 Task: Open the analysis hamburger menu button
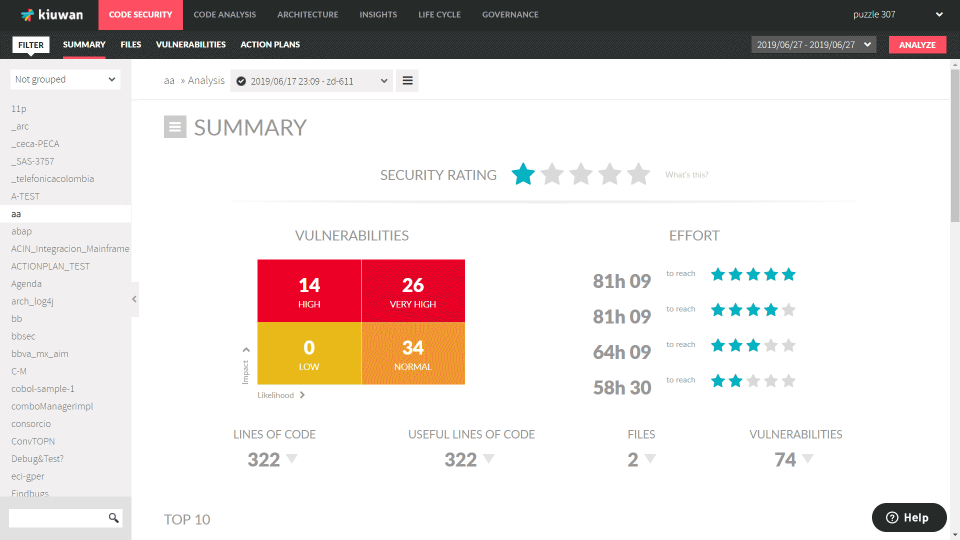(407, 81)
